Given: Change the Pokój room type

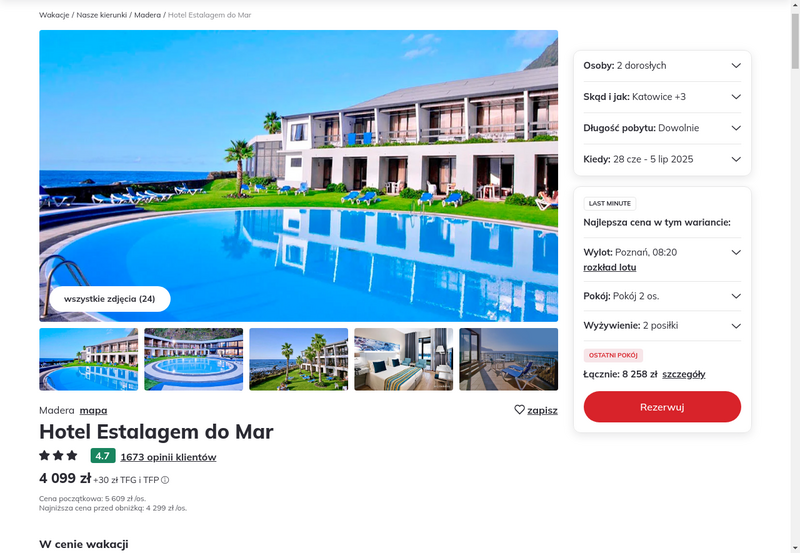Looking at the screenshot, I should click(x=662, y=296).
